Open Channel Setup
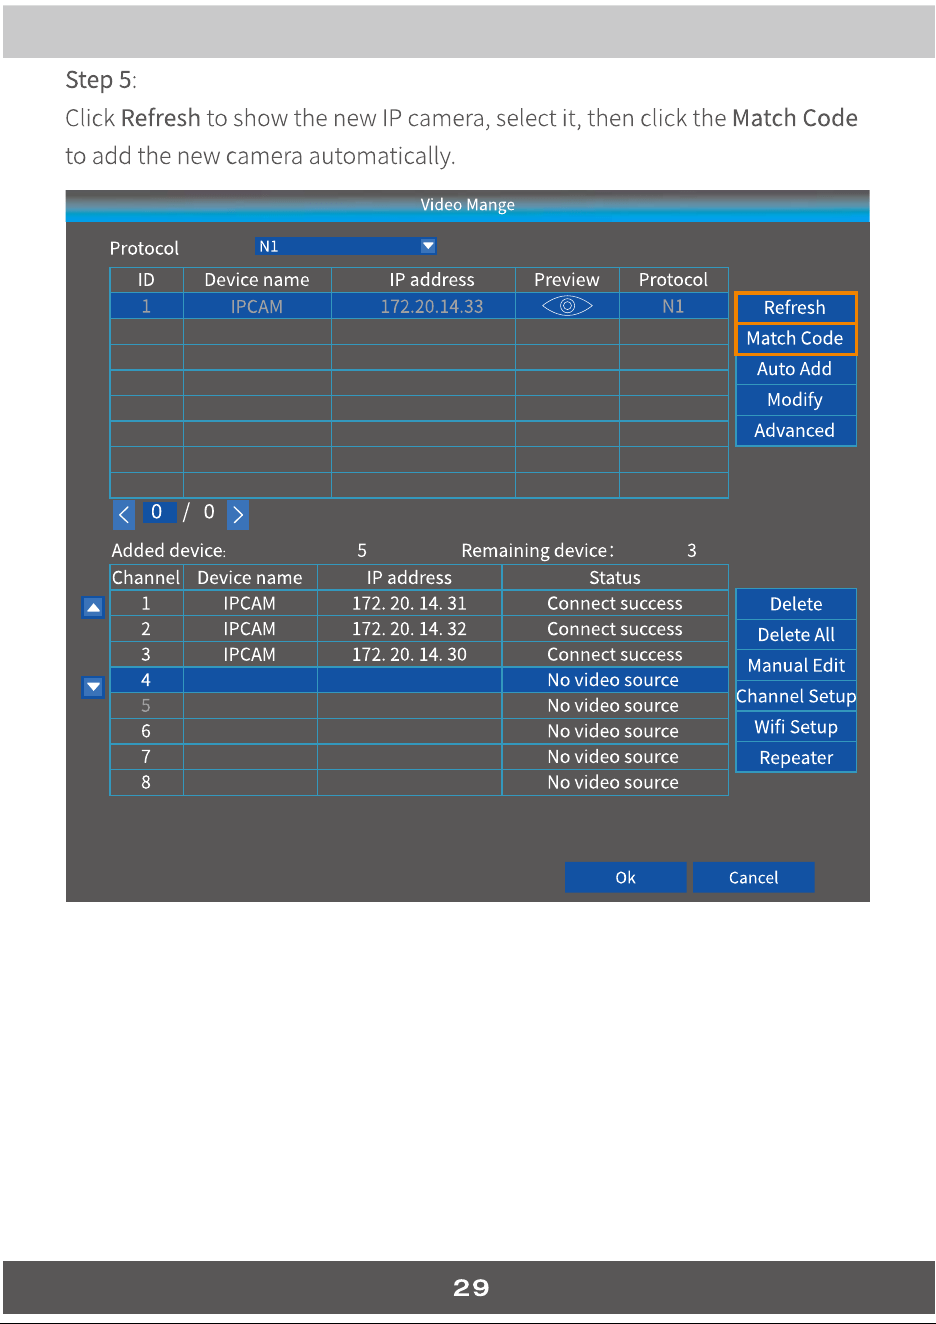This screenshot has width=936, height=1324. 796,696
